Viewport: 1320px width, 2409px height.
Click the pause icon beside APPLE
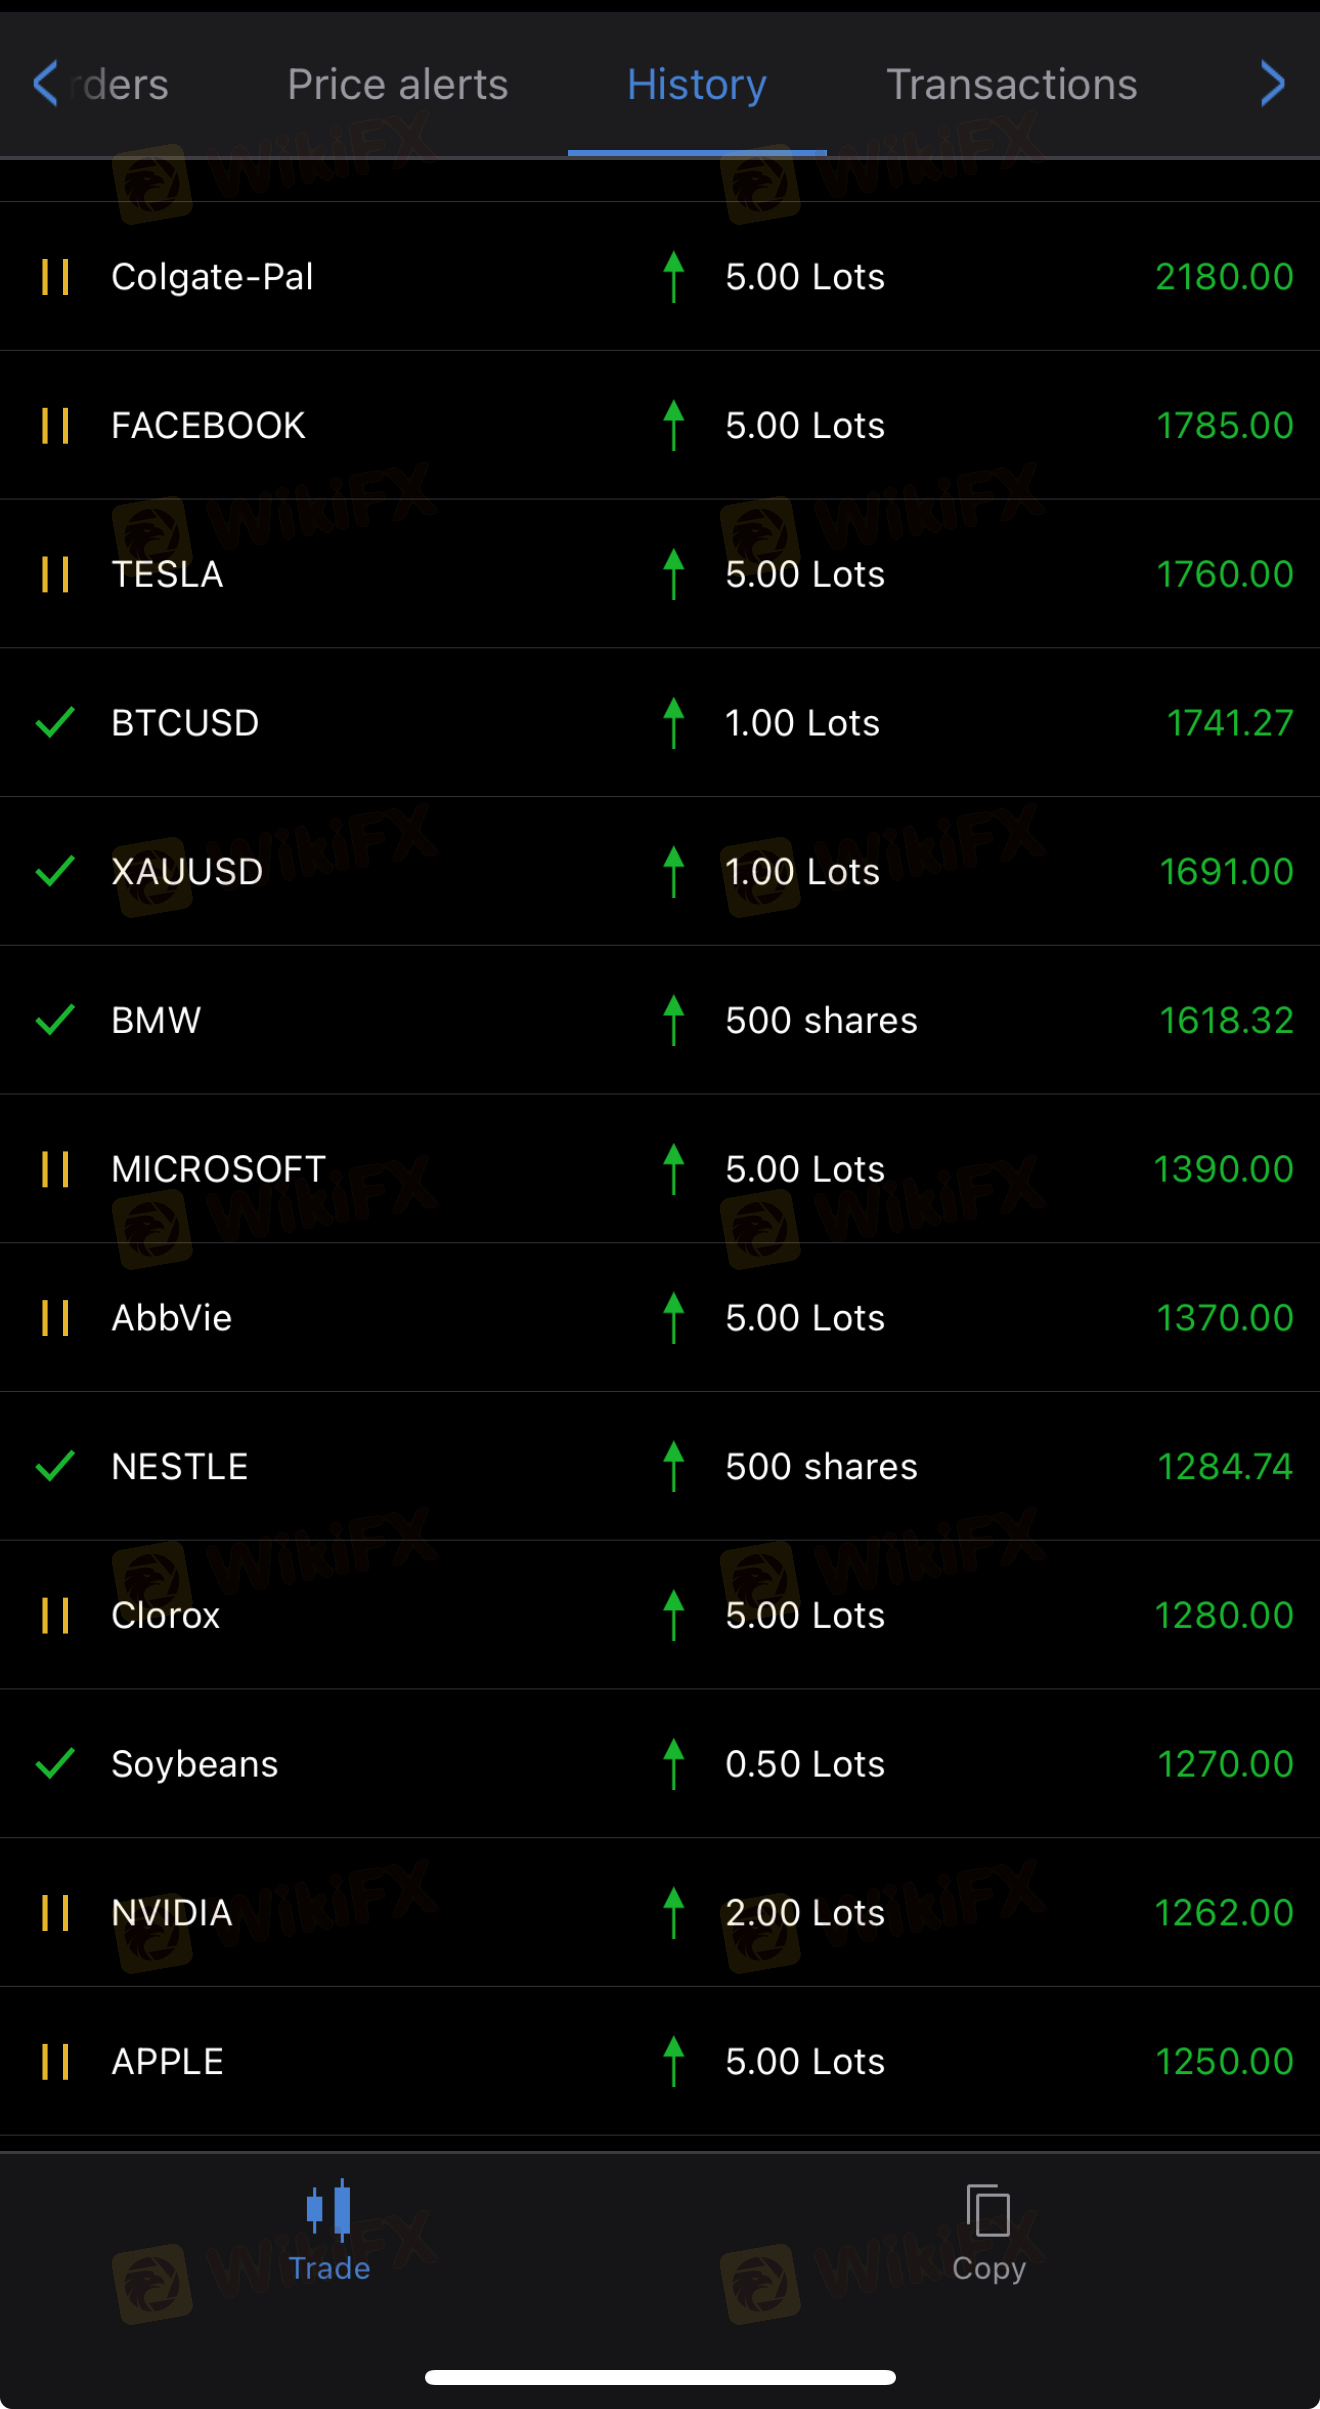(55, 2061)
